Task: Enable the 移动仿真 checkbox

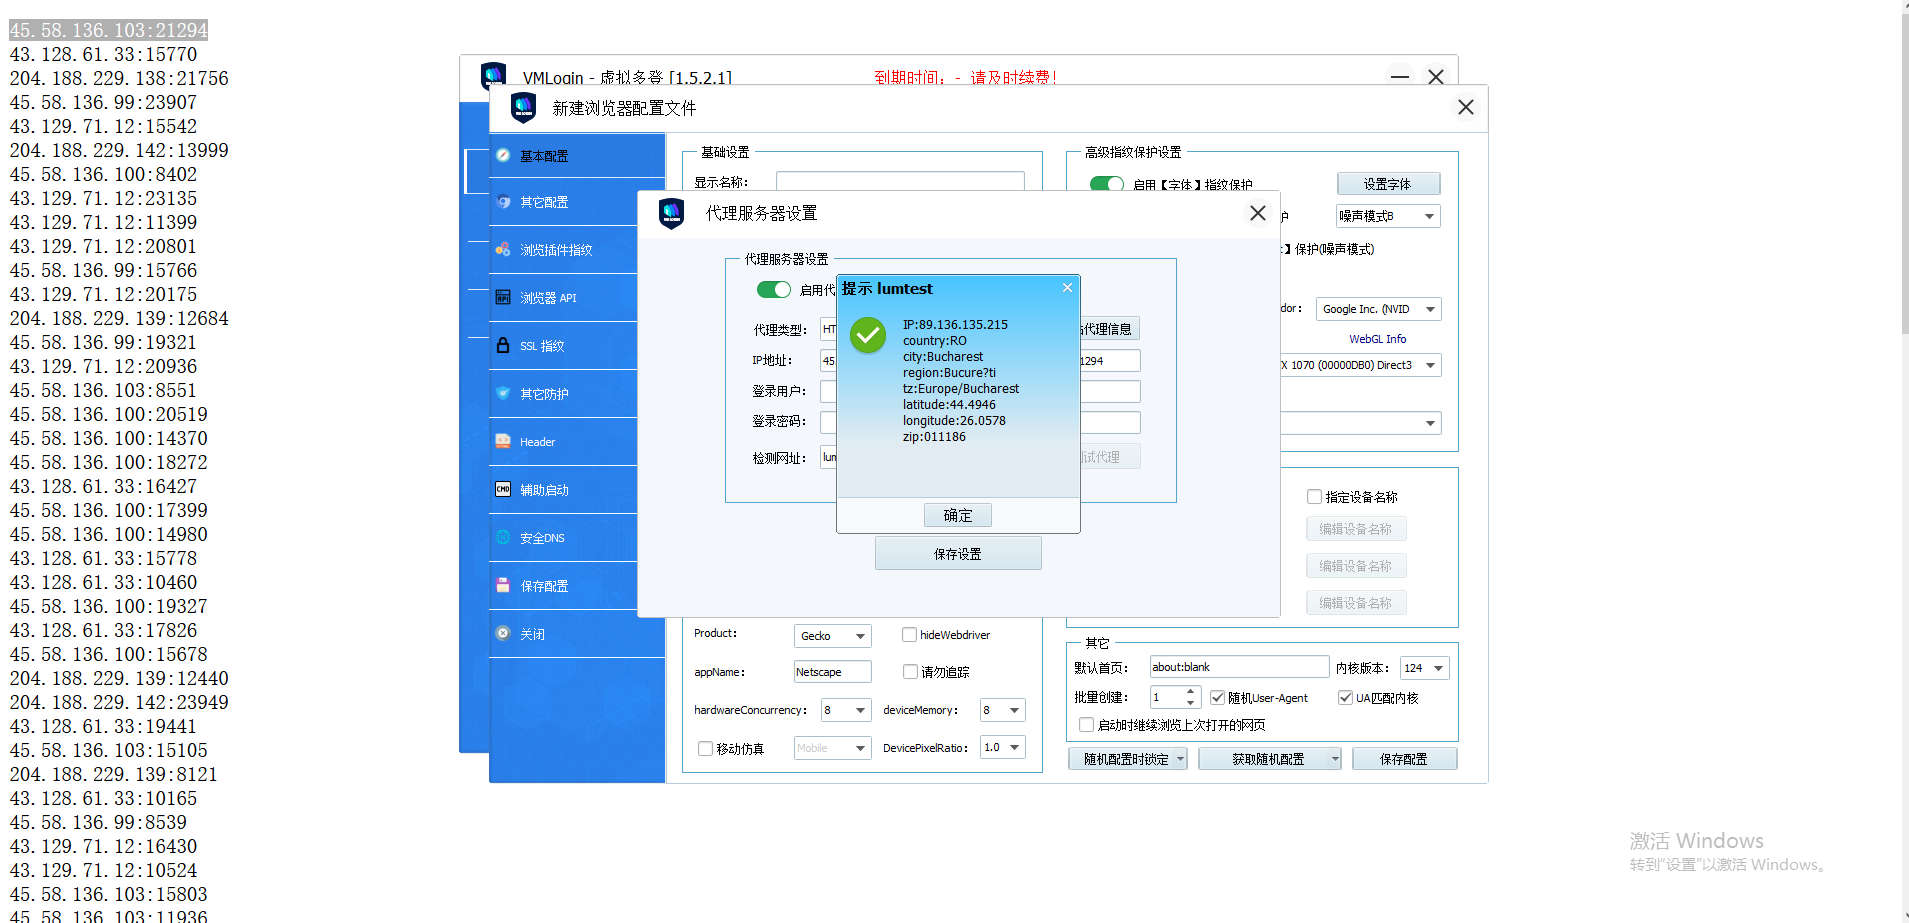Action: pyautogui.click(x=705, y=748)
